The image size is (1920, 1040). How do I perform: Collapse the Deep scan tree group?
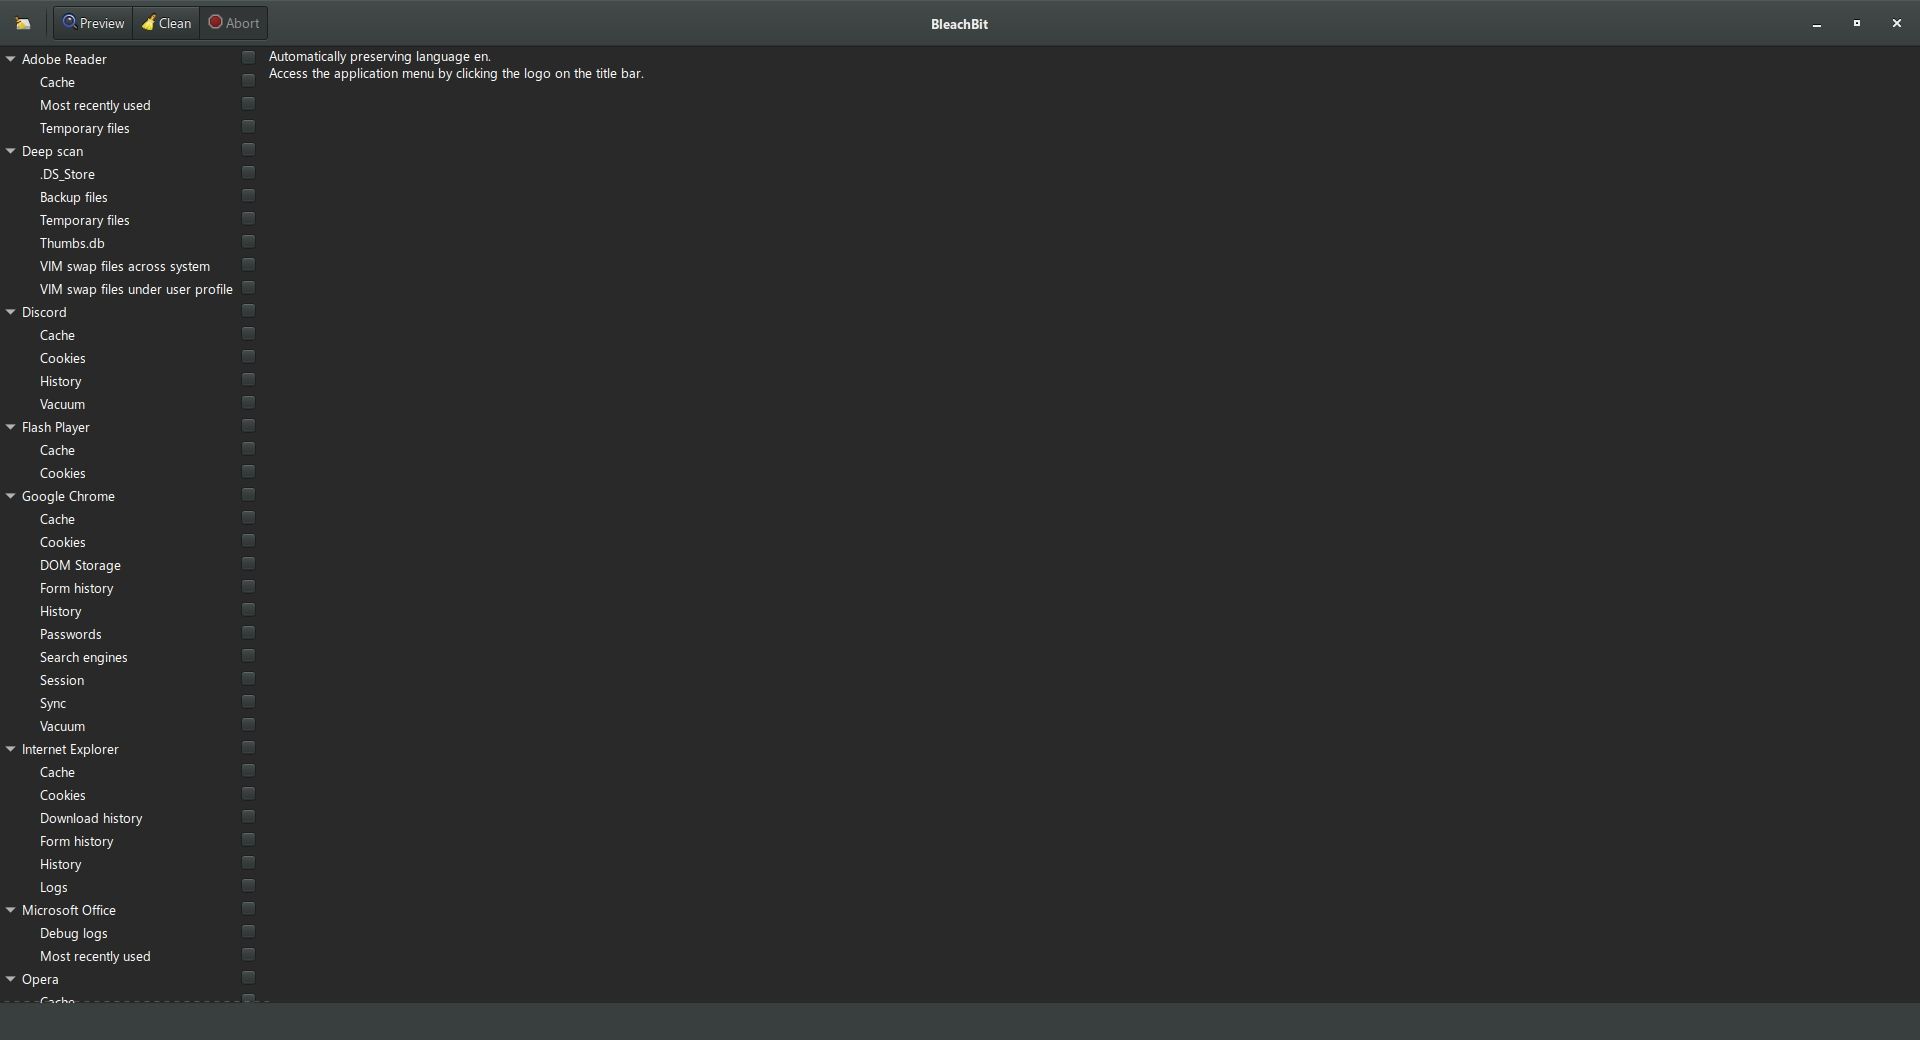pyautogui.click(x=11, y=151)
